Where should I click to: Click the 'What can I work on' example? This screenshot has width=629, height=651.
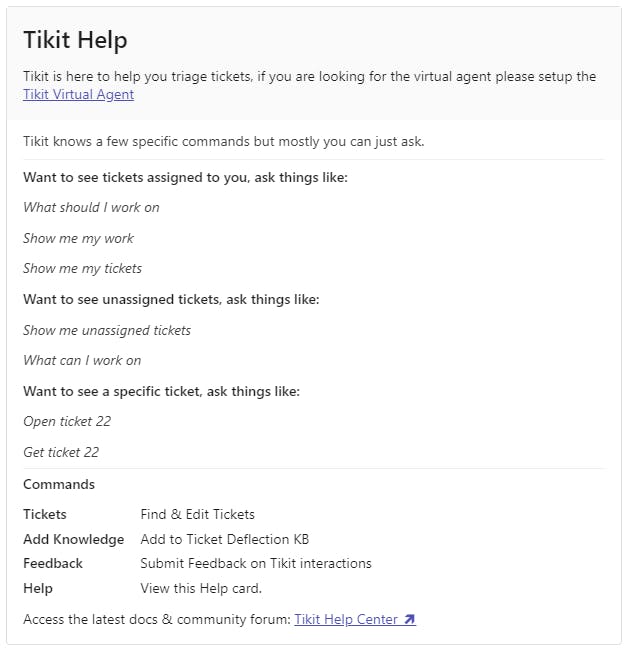pyautogui.click(x=82, y=360)
